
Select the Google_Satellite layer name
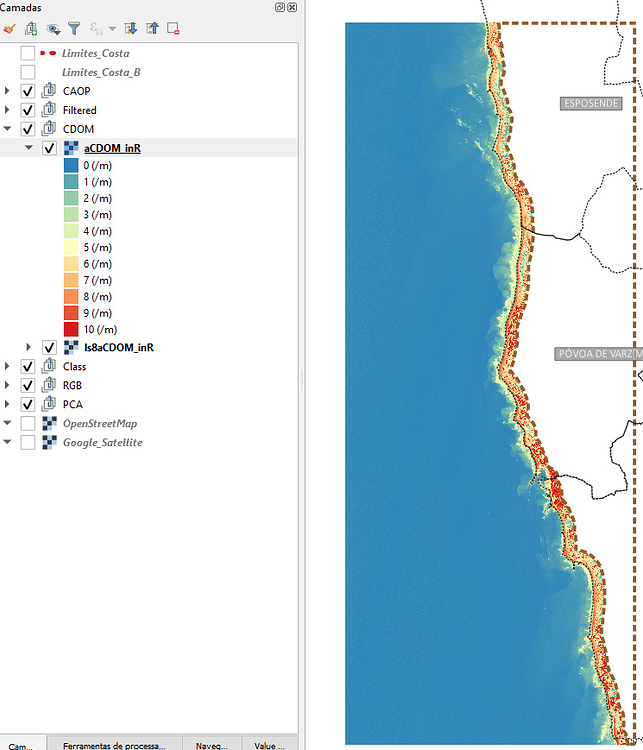(x=103, y=442)
